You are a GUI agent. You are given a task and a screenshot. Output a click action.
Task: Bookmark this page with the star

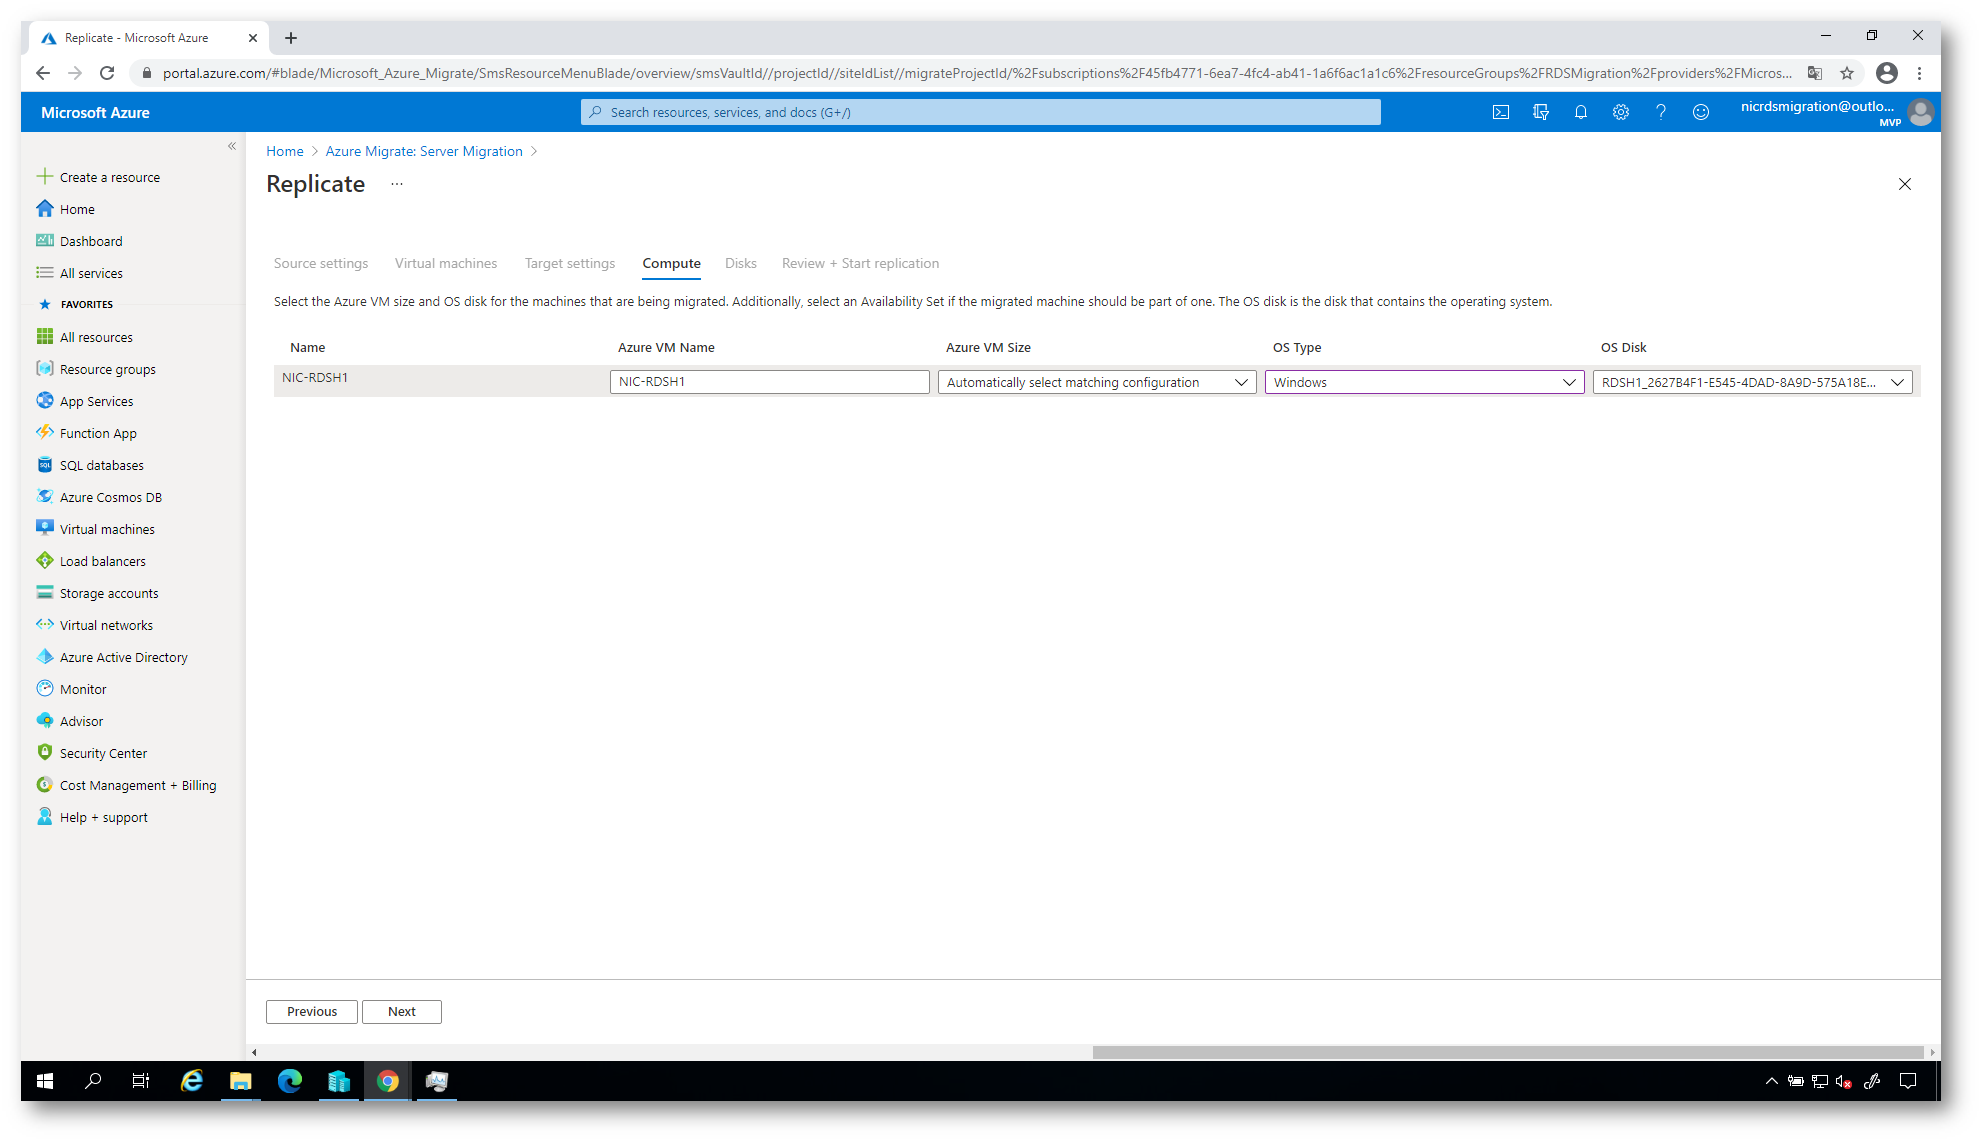click(x=1847, y=73)
